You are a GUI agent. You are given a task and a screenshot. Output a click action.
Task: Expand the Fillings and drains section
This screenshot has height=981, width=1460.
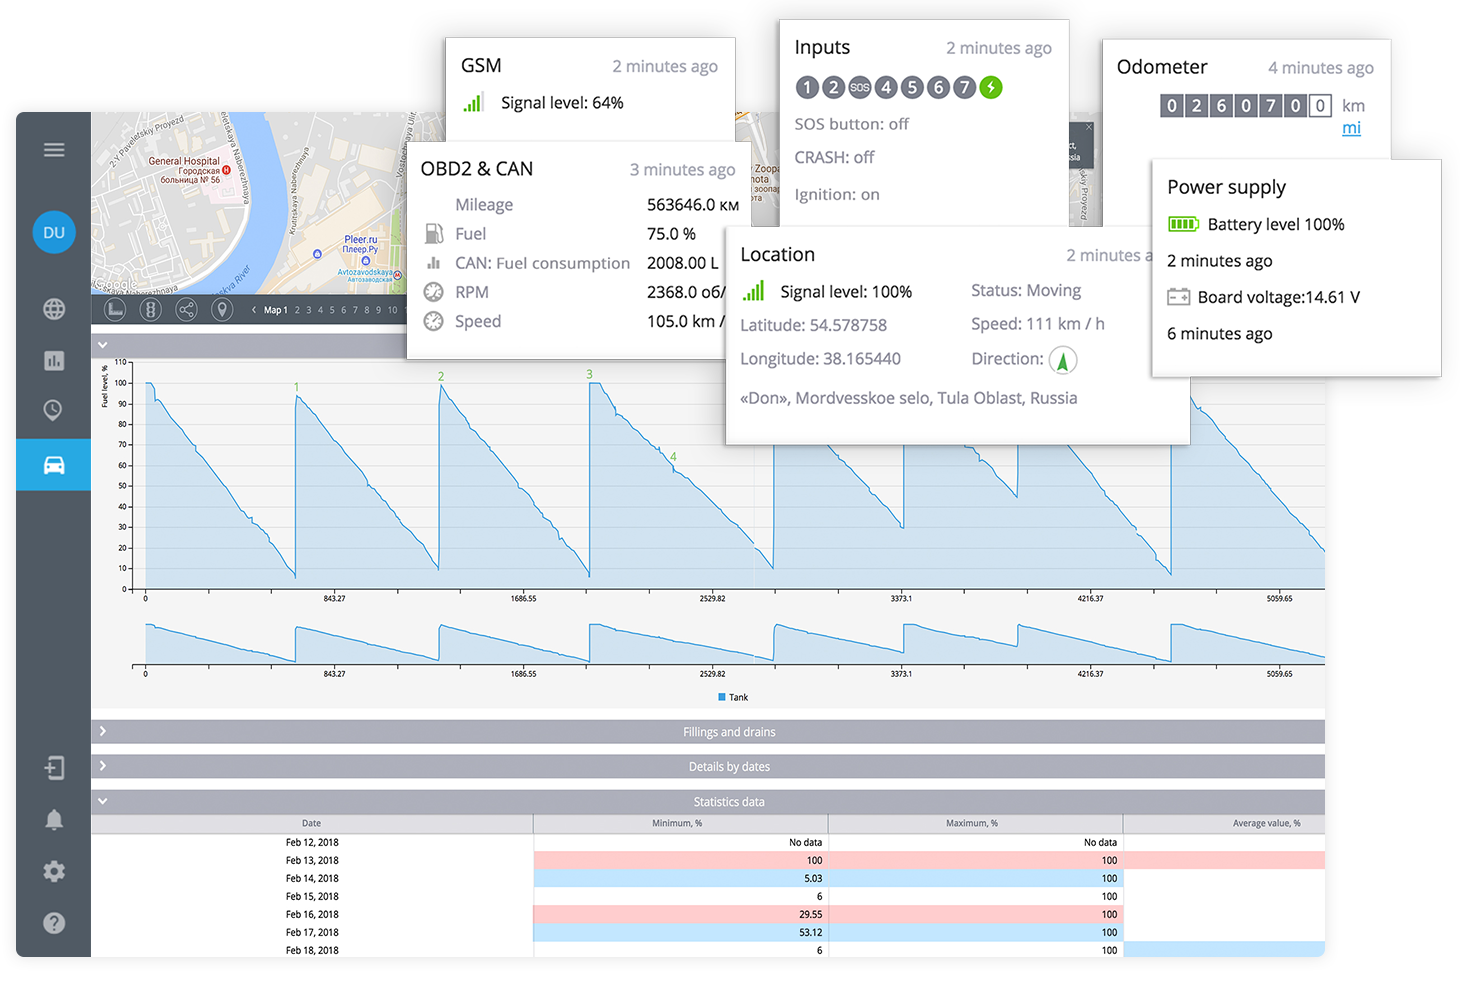[x=102, y=732]
